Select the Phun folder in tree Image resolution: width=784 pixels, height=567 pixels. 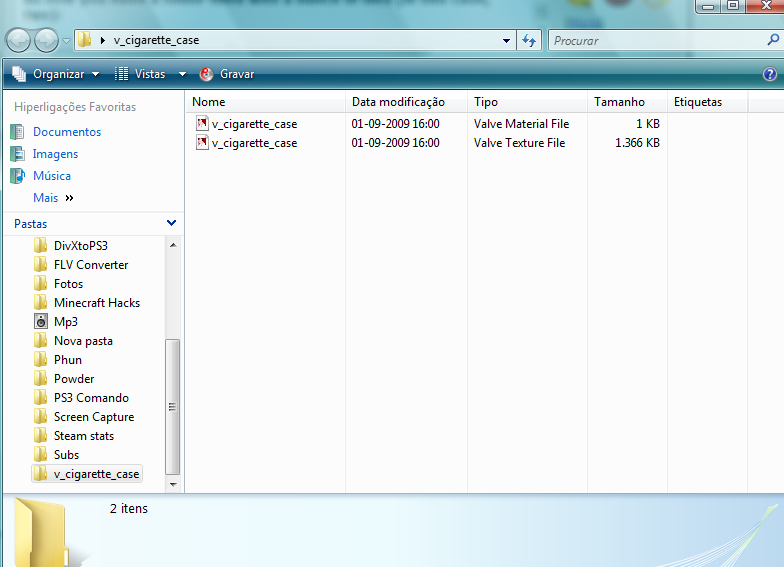68,360
